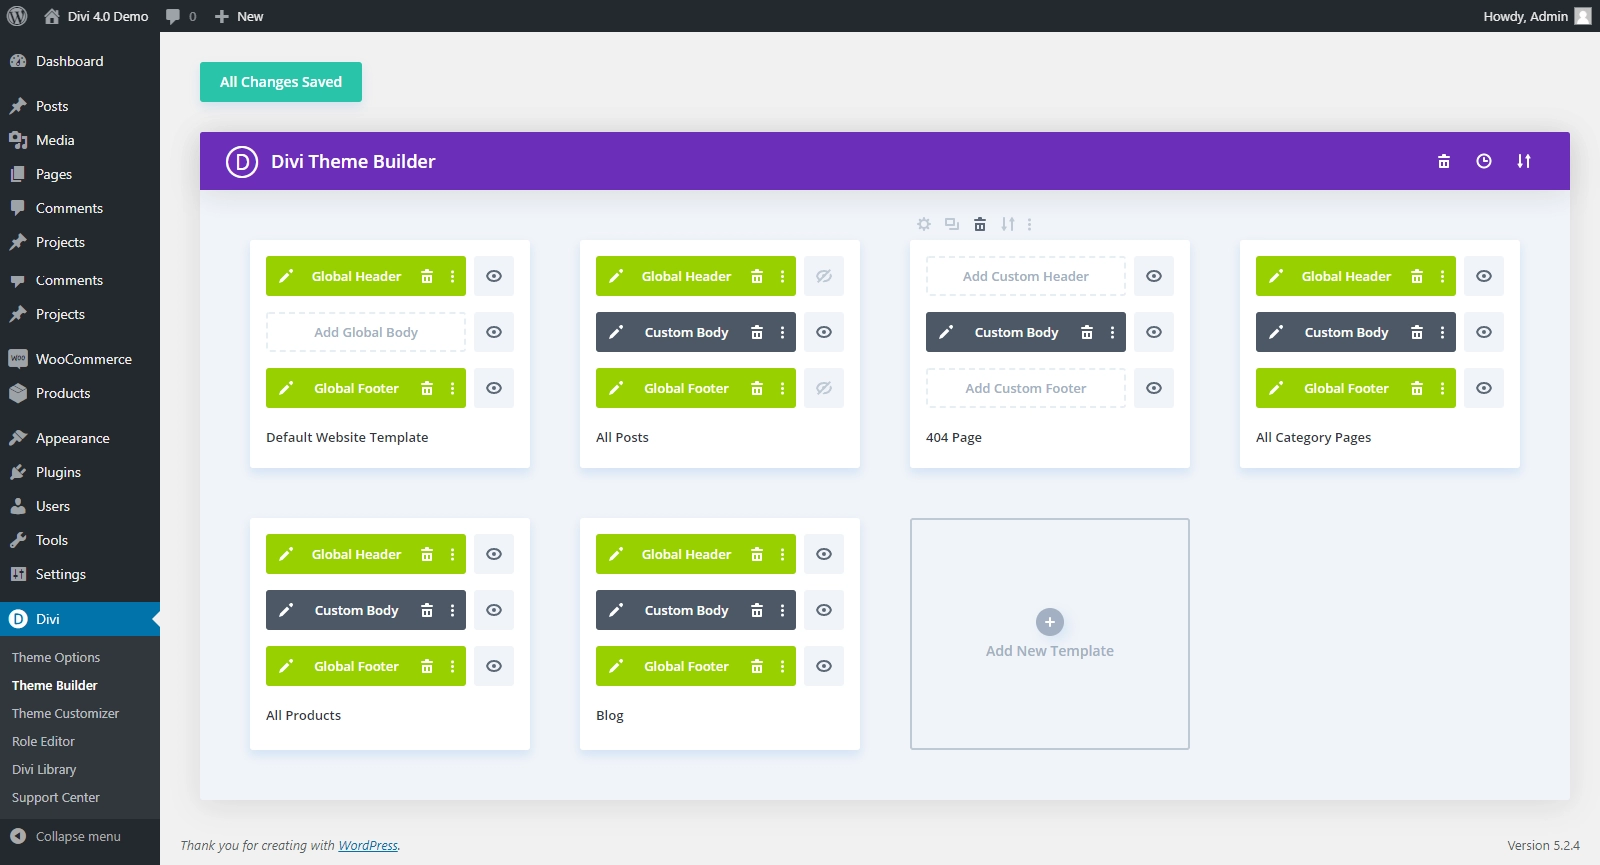Hide Custom Body in All Posts template
This screenshot has width=1600, height=865.
(x=824, y=332)
